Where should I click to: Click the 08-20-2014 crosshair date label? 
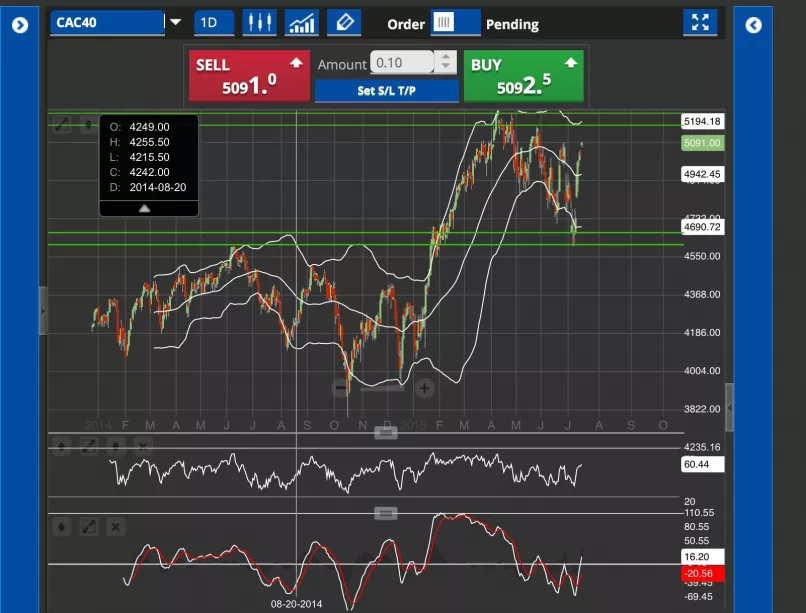coord(297,604)
